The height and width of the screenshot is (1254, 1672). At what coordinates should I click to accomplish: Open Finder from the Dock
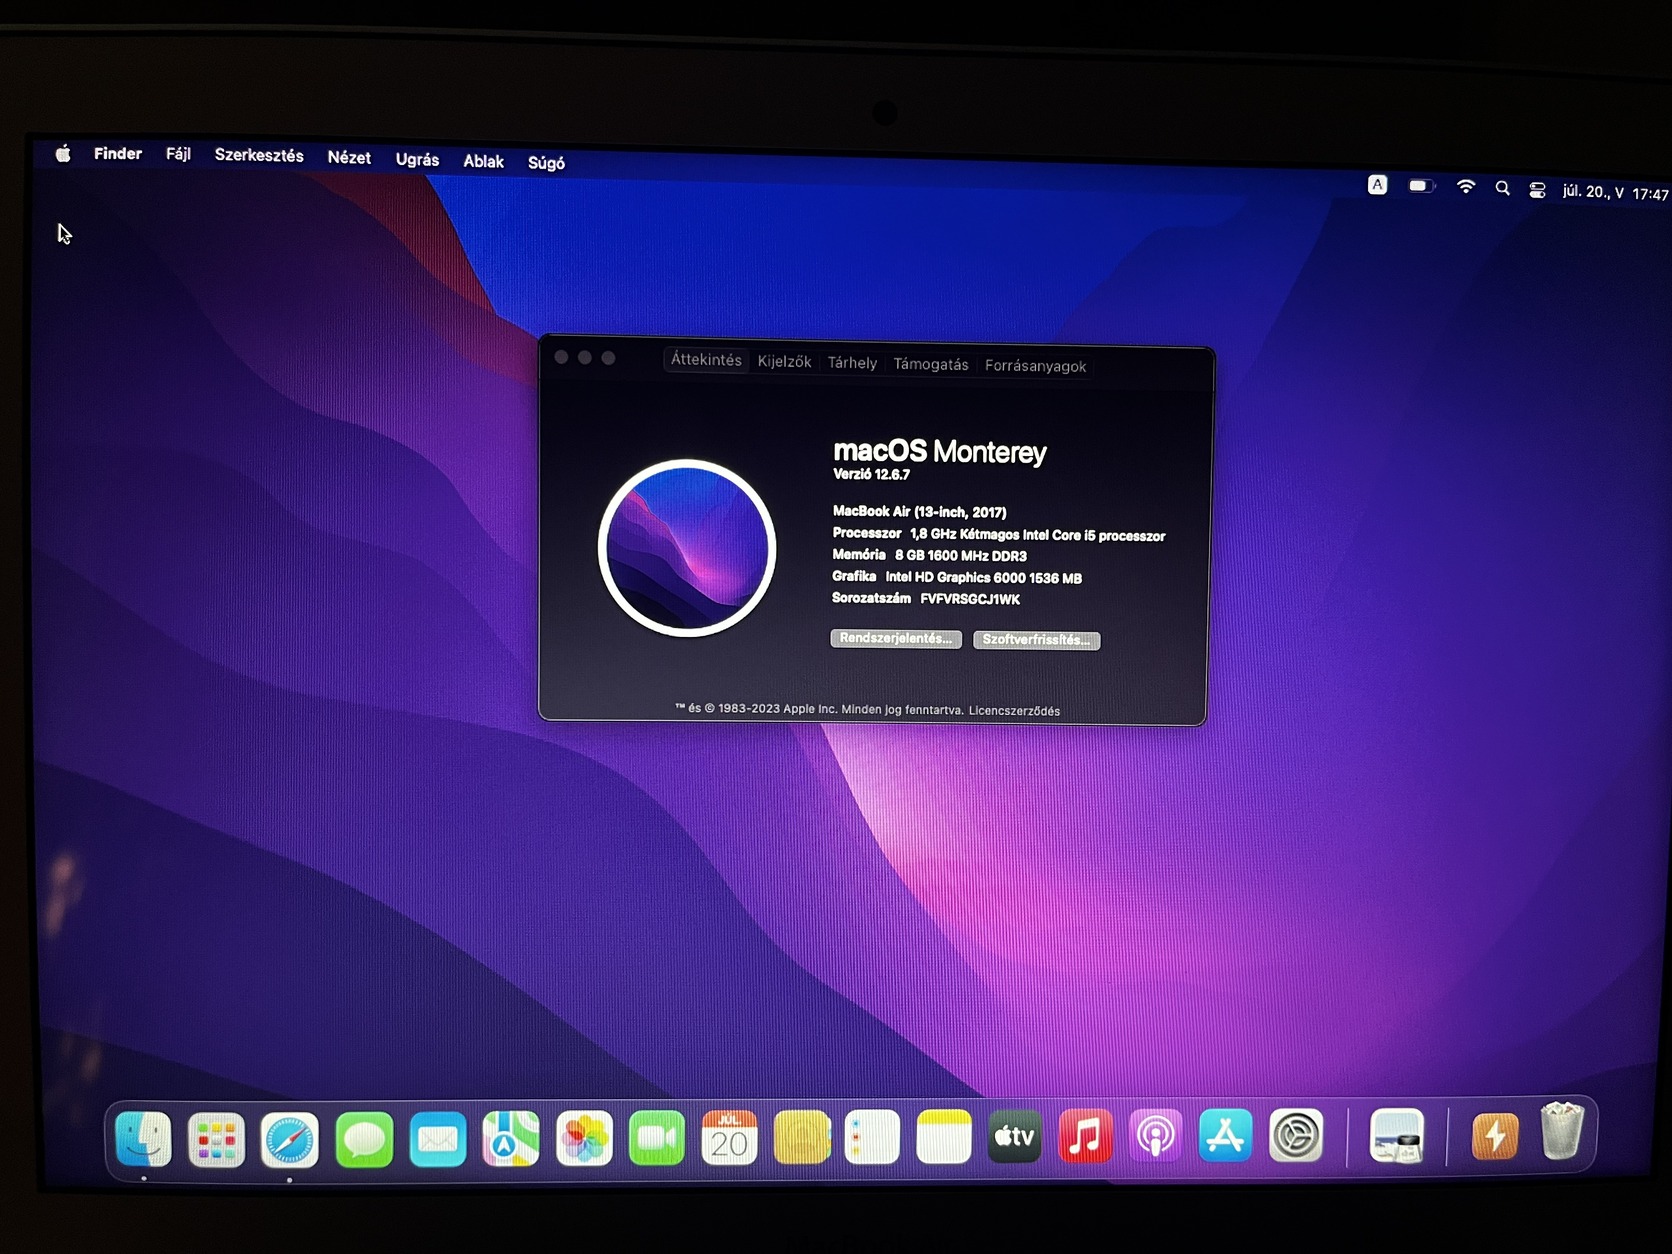pos(144,1139)
